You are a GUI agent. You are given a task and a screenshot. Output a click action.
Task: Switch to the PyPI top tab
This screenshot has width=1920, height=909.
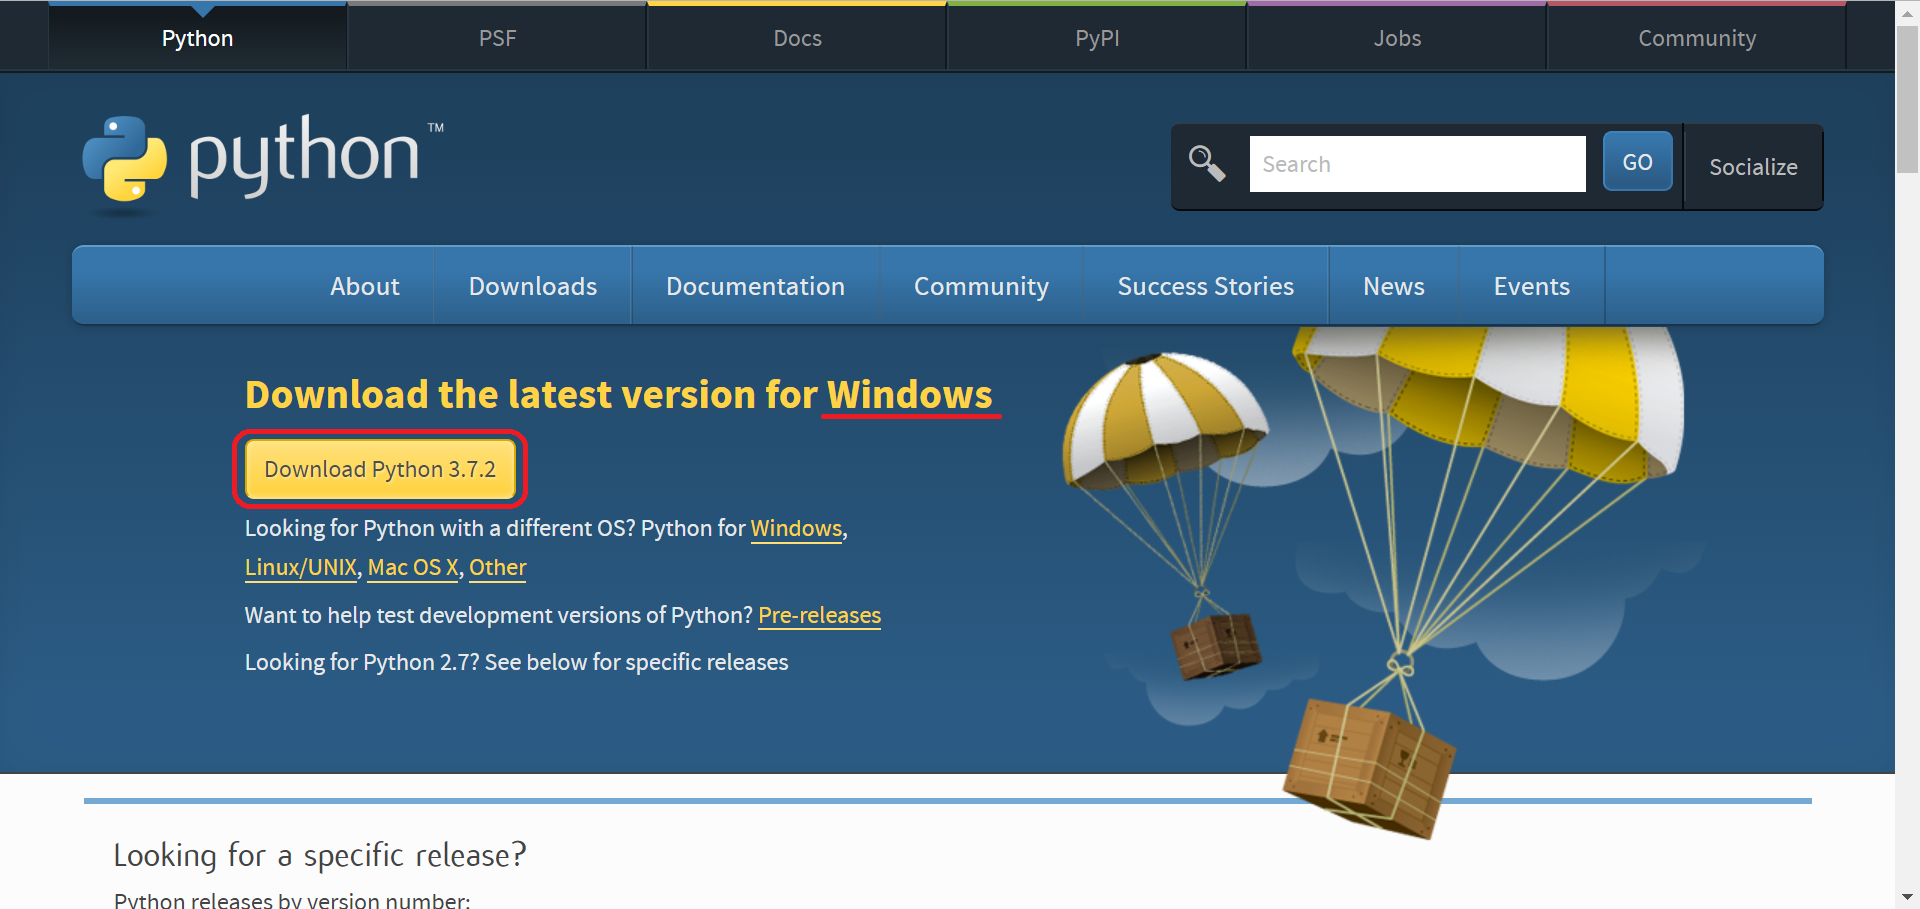click(1097, 38)
